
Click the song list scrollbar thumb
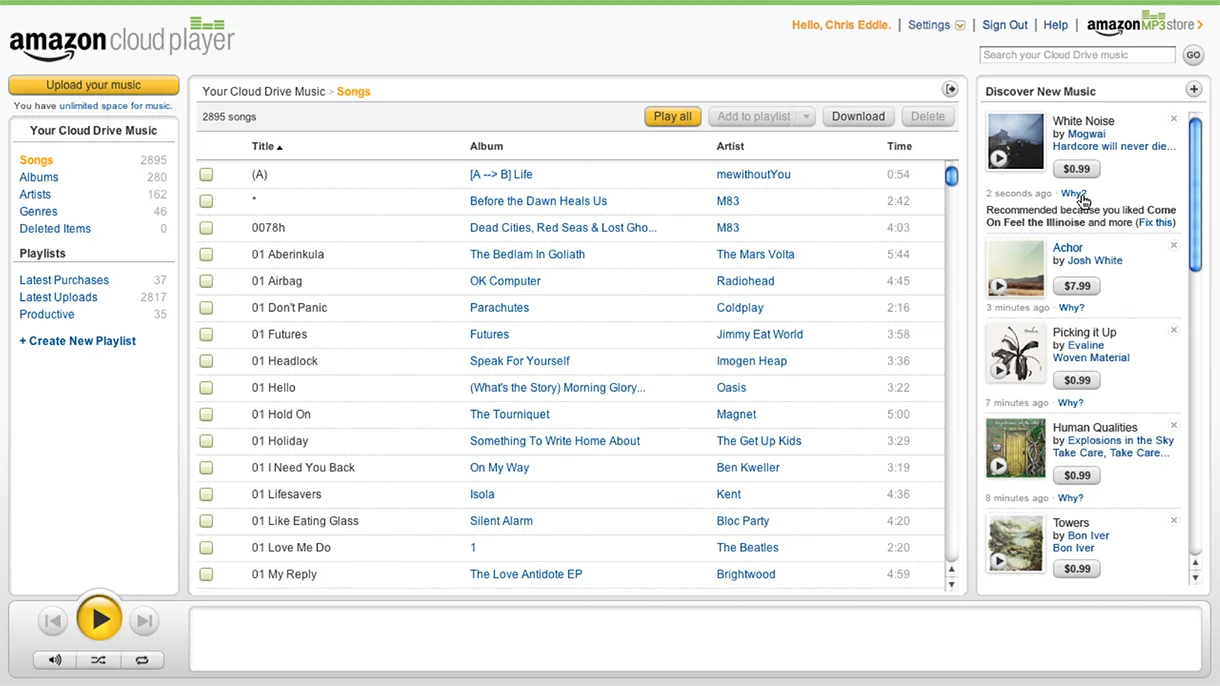click(951, 176)
